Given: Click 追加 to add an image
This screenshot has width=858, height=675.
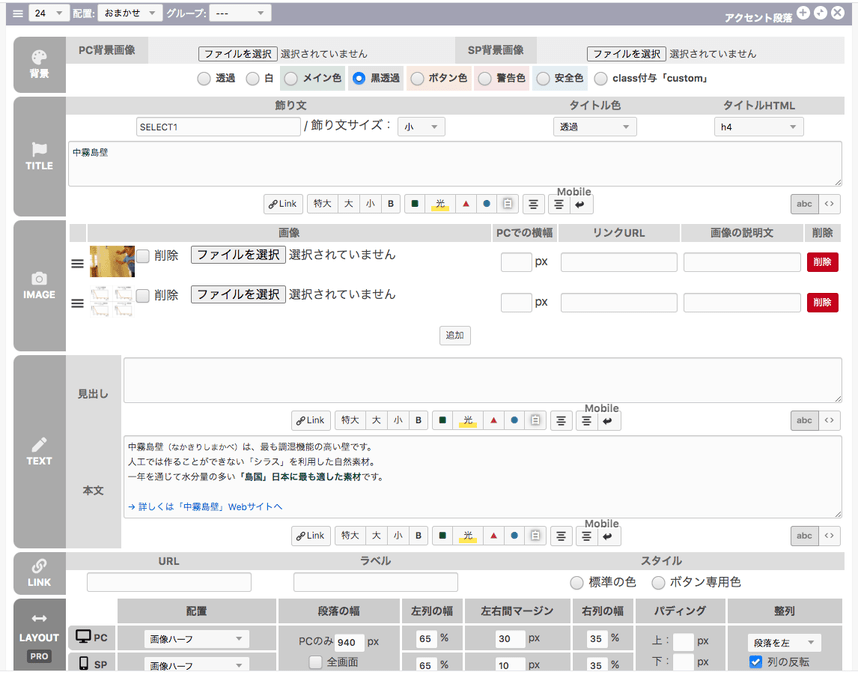Looking at the screenshot, I should point(455,336).
